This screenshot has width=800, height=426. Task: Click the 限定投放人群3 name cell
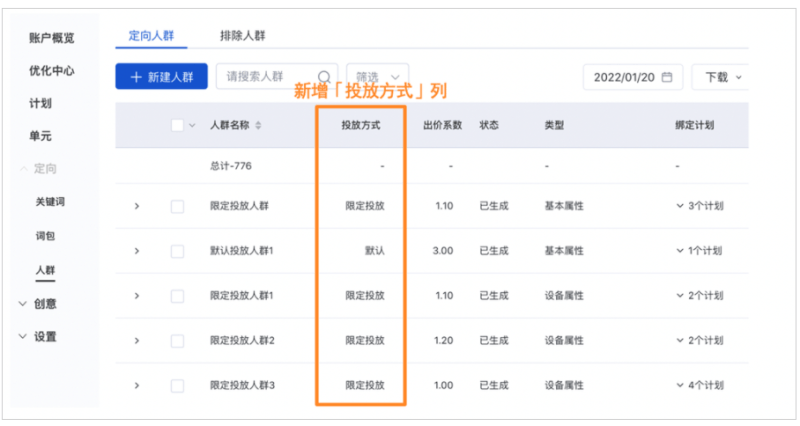click(242, 386)
